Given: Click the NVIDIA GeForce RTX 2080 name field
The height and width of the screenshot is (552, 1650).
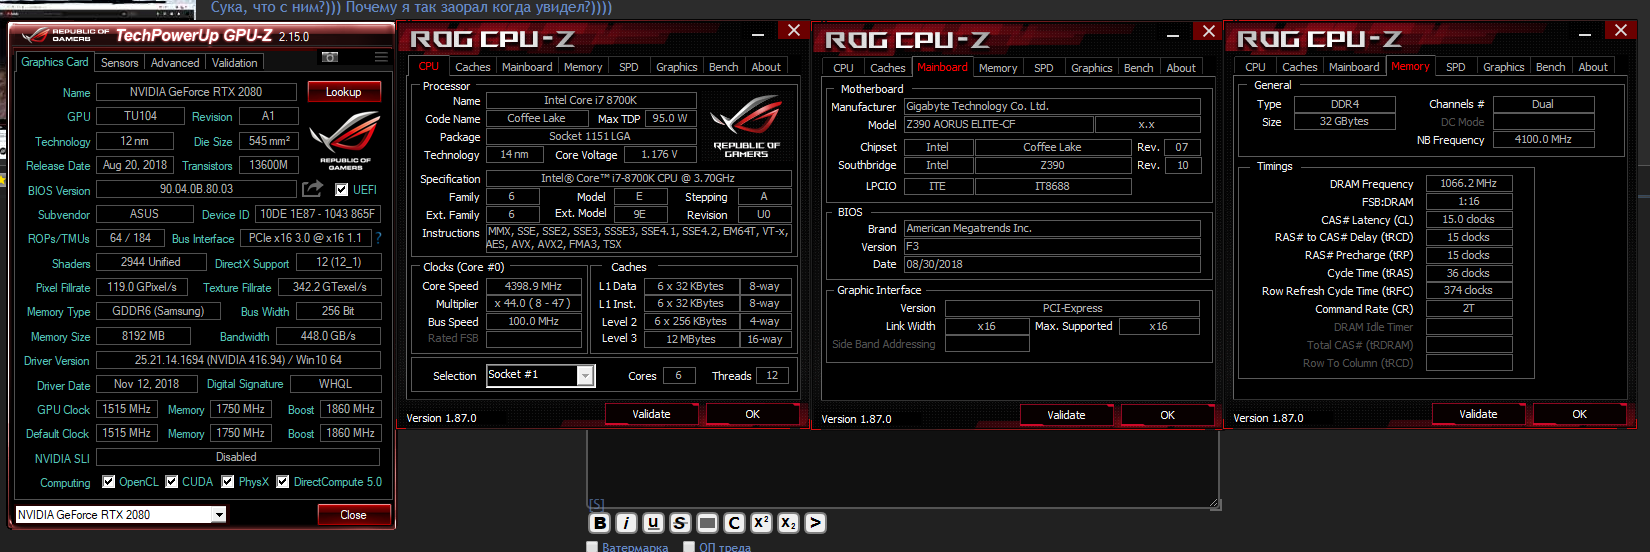Looking at the screenshot, I should click(196, 91).
